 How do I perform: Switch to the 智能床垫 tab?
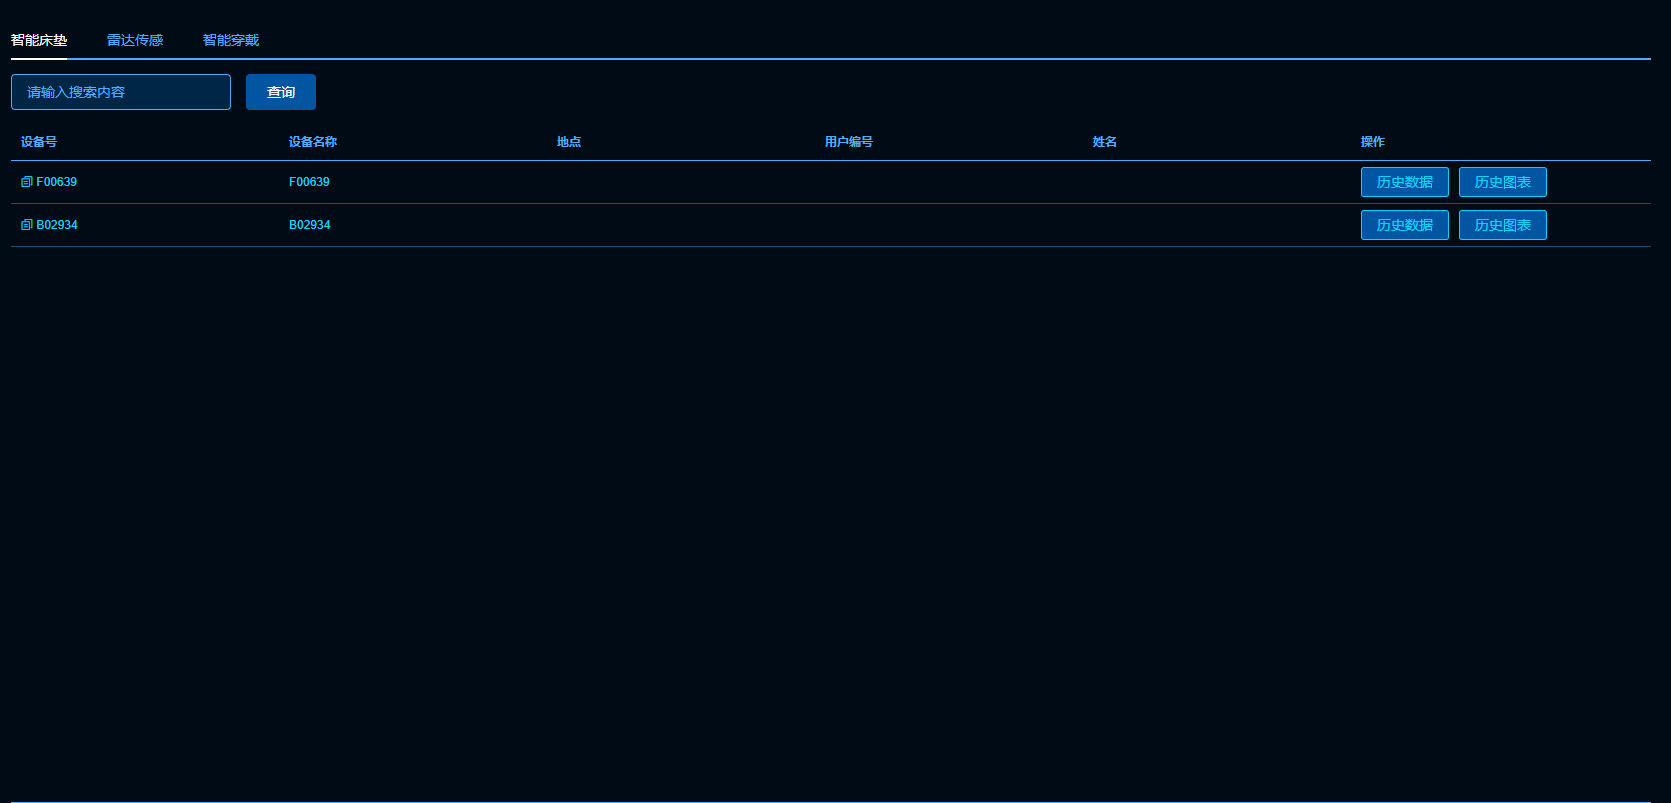tap(39, 40)
